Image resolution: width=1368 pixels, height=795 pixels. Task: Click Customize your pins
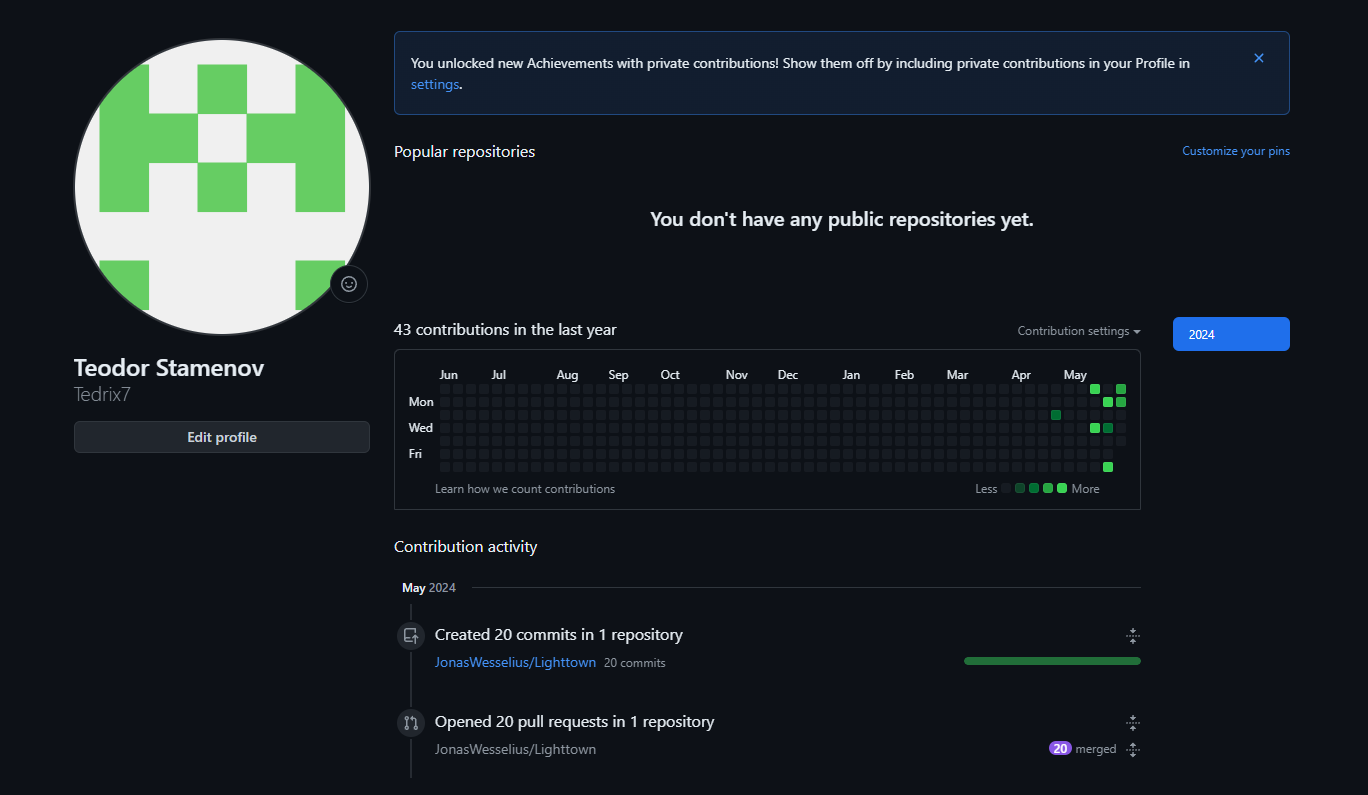click(1235, 151)
